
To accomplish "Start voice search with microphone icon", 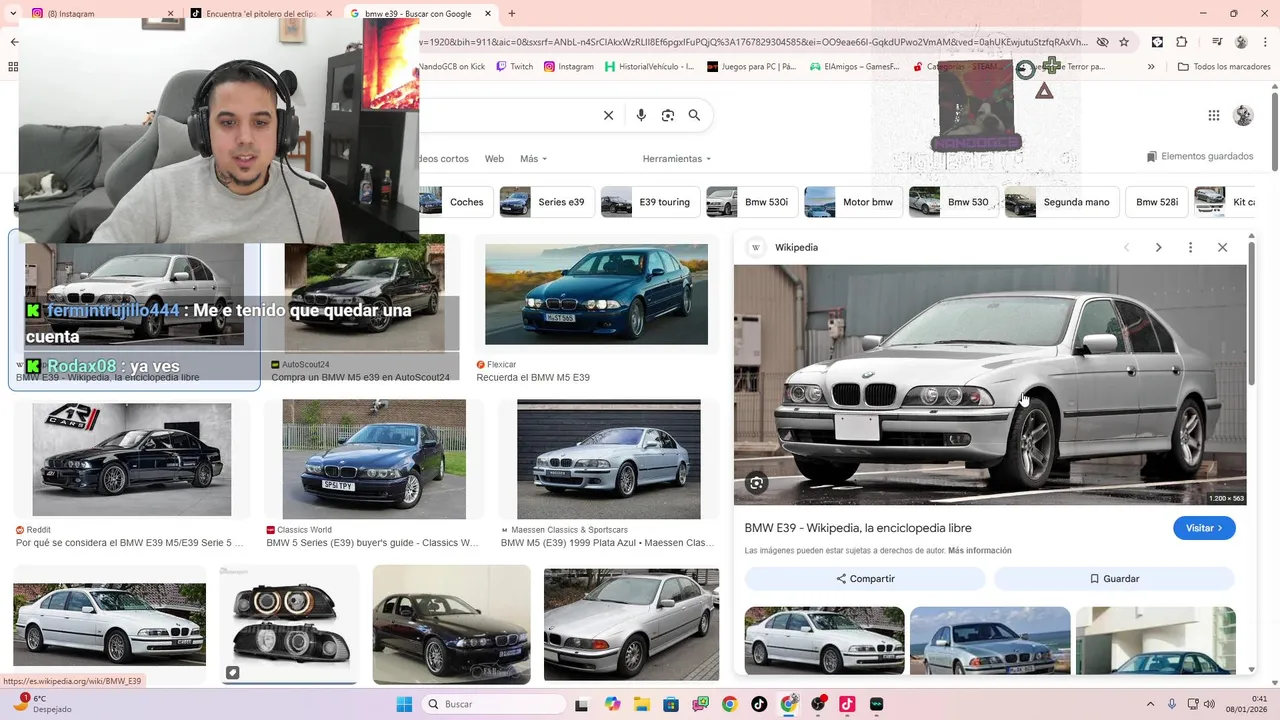I will point(641,116).
